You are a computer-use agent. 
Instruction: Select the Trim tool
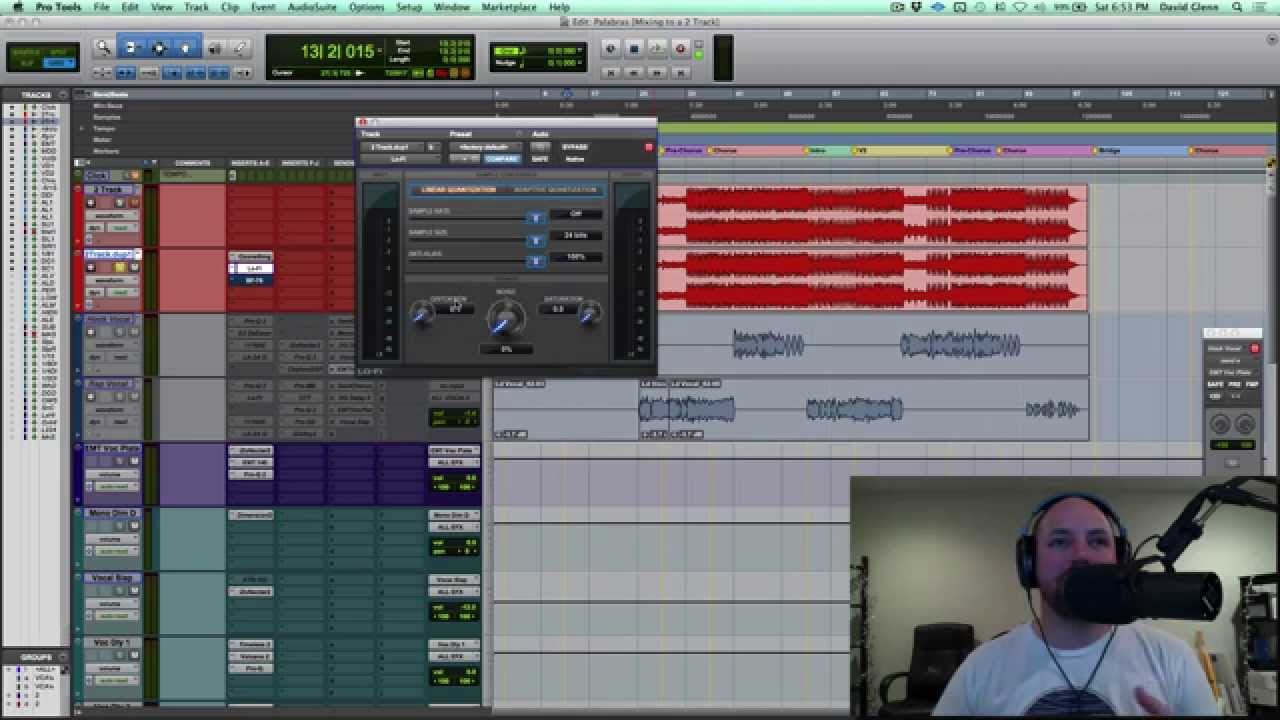pos(131,47)
